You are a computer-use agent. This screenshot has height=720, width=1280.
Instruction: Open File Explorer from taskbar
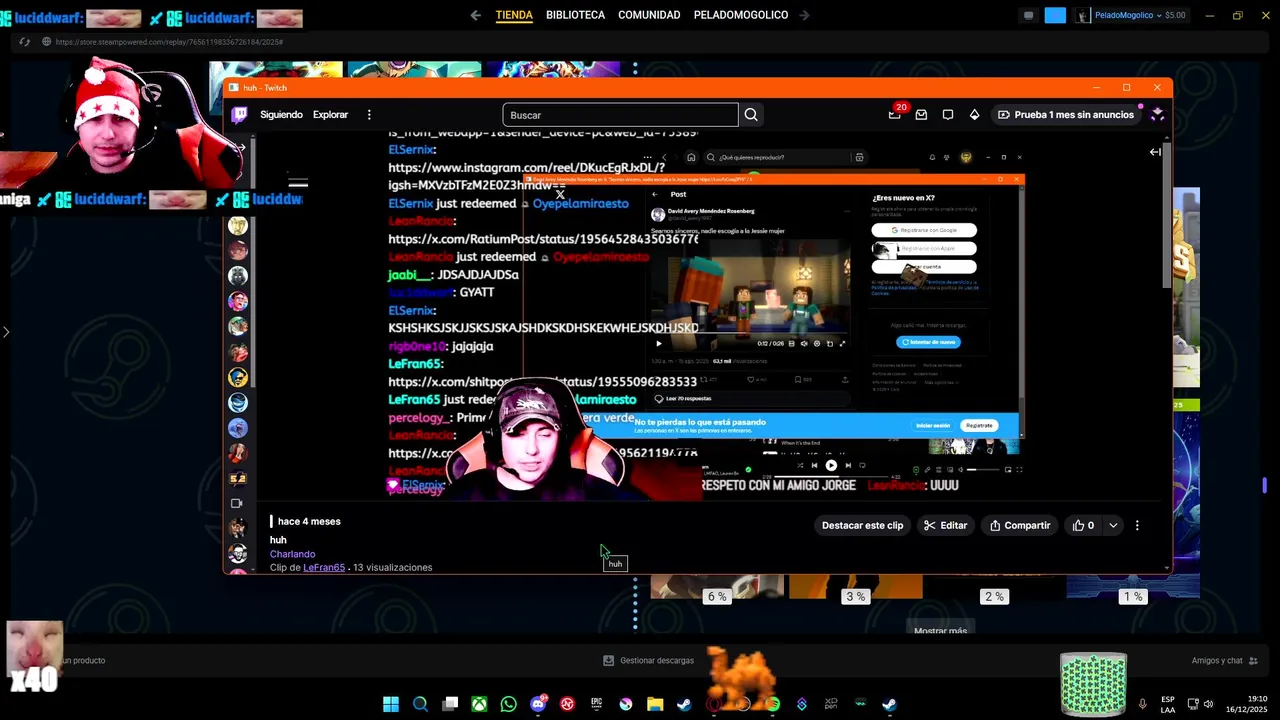[x=655, y=704]
